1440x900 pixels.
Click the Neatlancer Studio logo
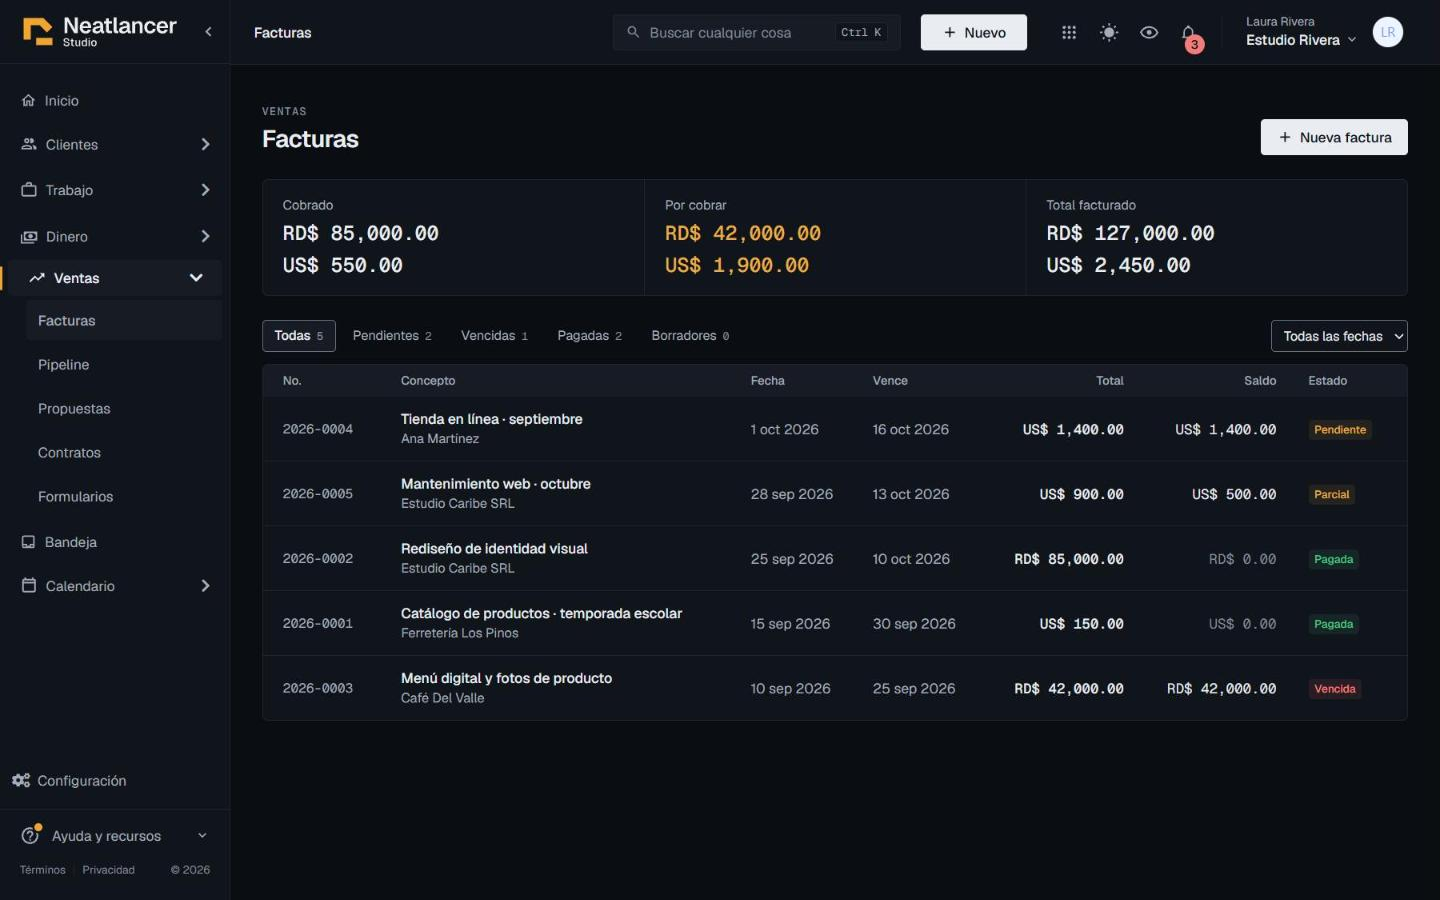[x=99, y=32]
